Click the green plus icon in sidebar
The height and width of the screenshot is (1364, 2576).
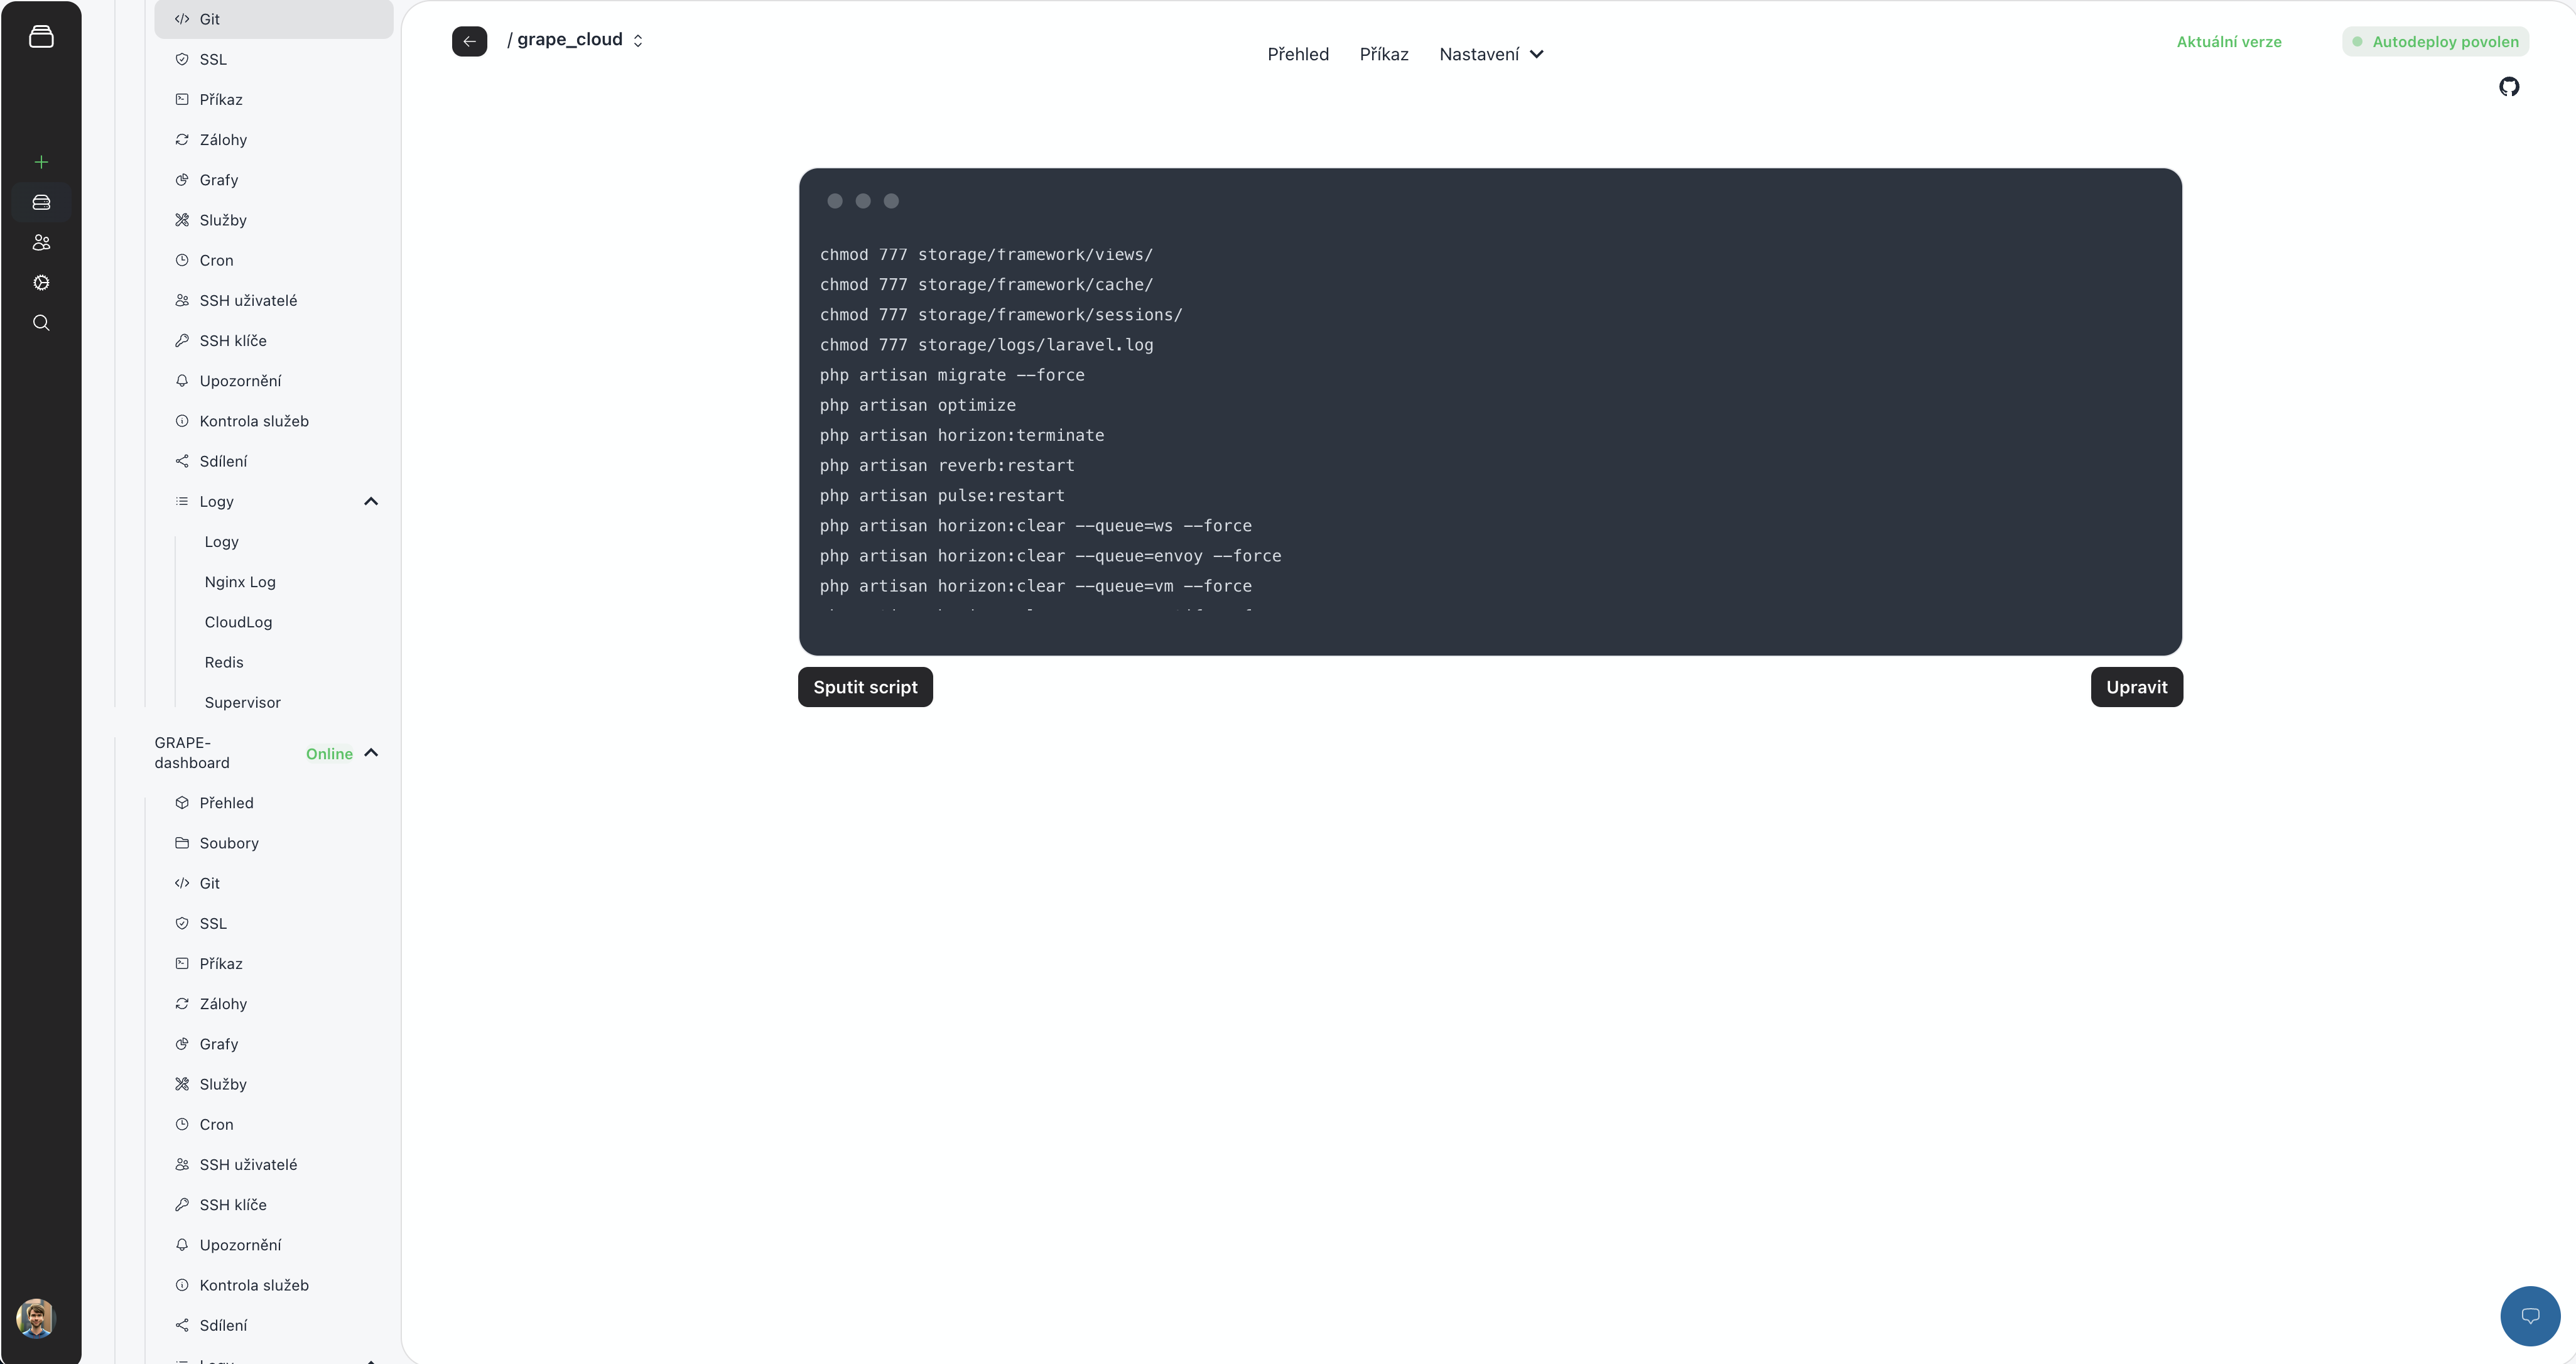(41, 162)
